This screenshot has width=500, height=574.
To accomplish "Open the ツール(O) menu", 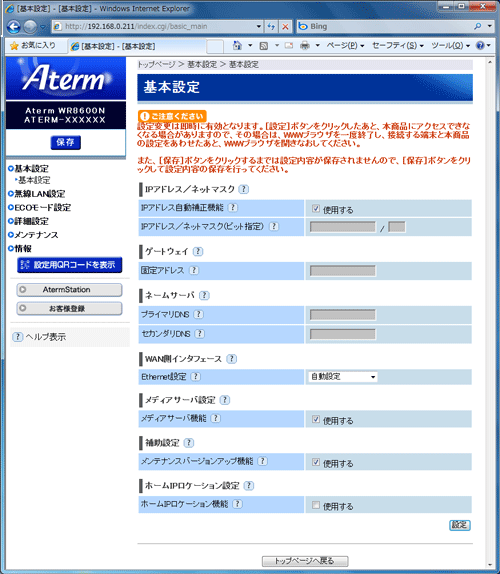I will pos(450,45).
